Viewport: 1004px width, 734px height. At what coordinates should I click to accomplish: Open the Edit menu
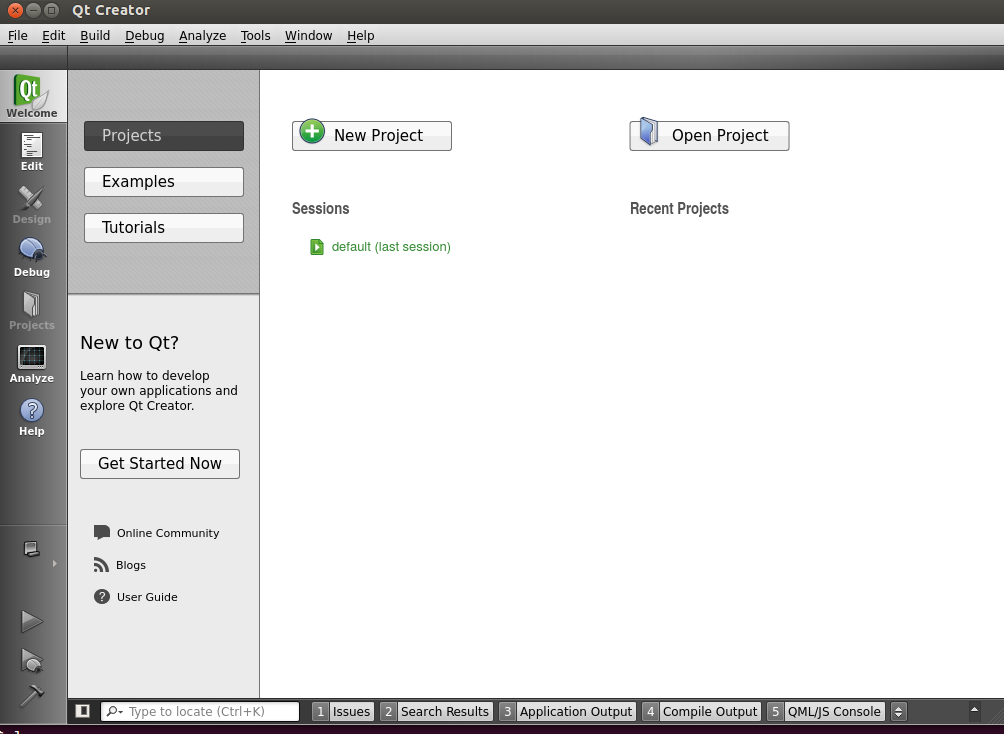click(54, 35)
